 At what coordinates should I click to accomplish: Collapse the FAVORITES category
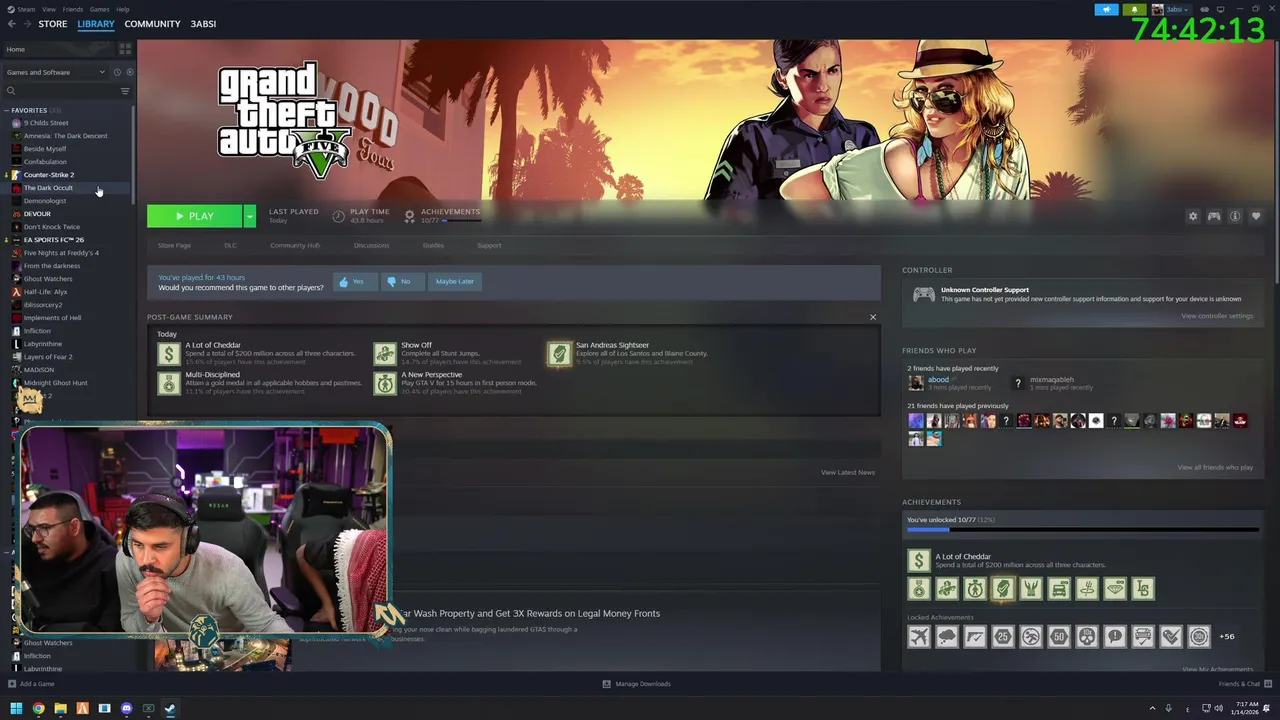pyautogui.click(x=7, y=110)
